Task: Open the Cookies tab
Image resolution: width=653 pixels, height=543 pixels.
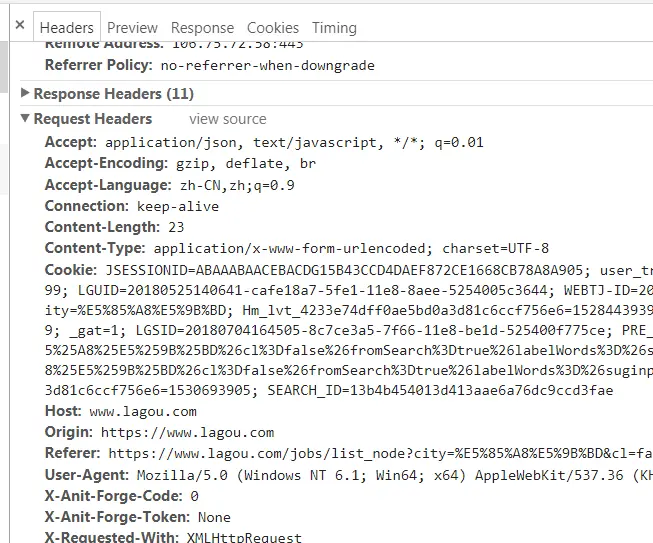Action: click(x=273, y=27)
